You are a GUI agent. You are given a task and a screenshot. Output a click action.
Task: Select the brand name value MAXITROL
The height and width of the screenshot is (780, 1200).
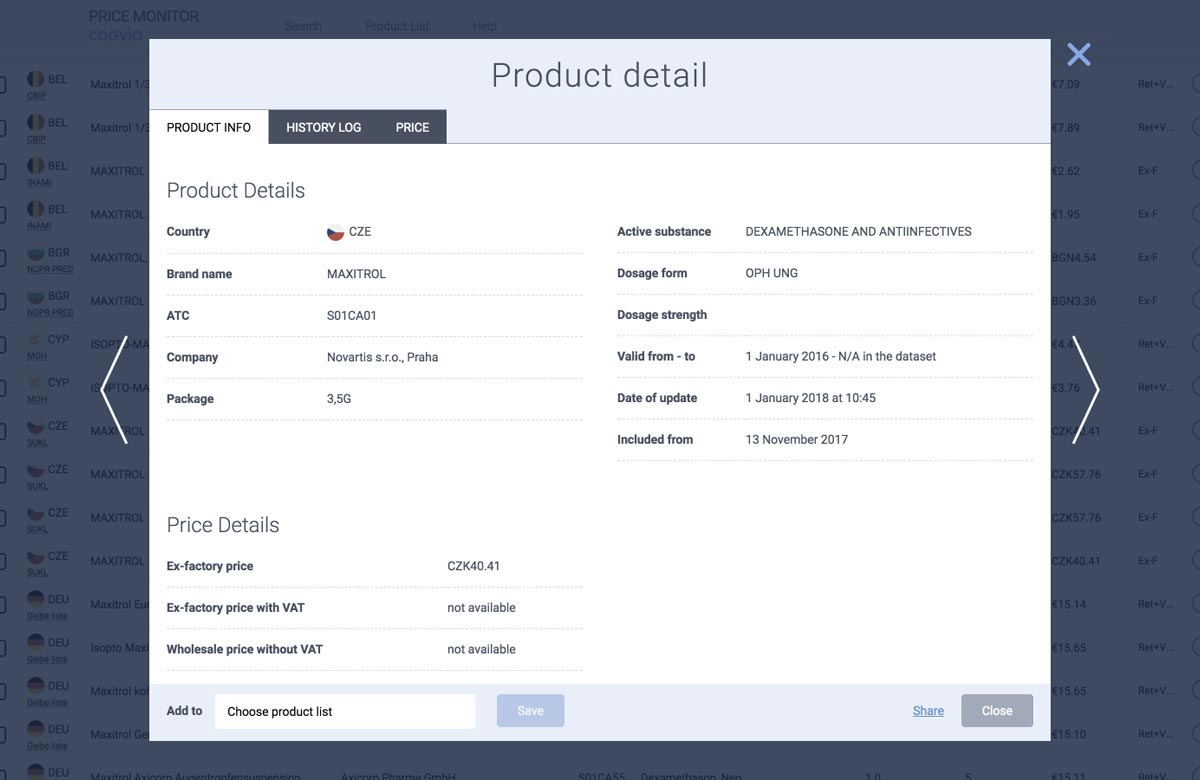[x=356, y=274]
